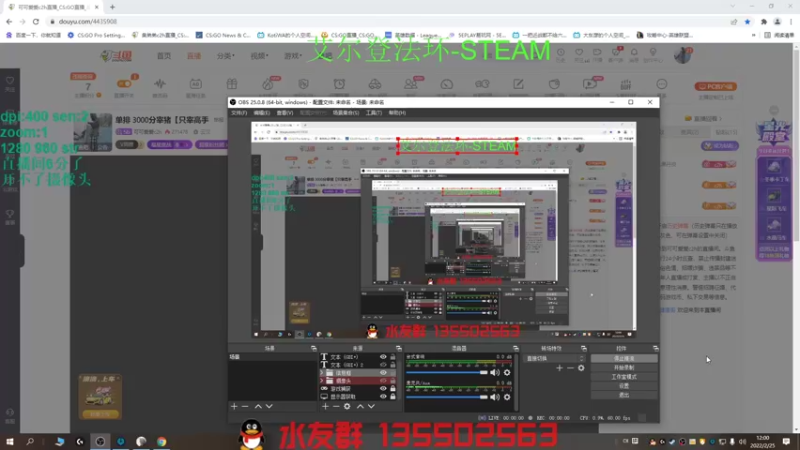This screenshot has width=800, height=450.
Task: Open the scene transition type dropdown
Action: (x=554, y=359)
